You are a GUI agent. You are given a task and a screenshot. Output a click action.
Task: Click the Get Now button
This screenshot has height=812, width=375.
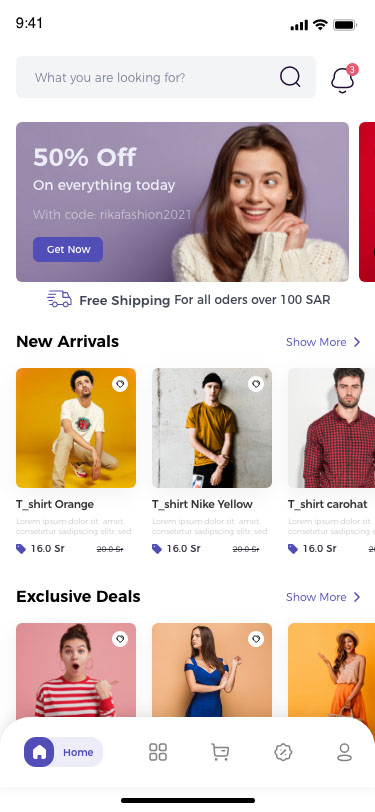(x=68, y=249)
